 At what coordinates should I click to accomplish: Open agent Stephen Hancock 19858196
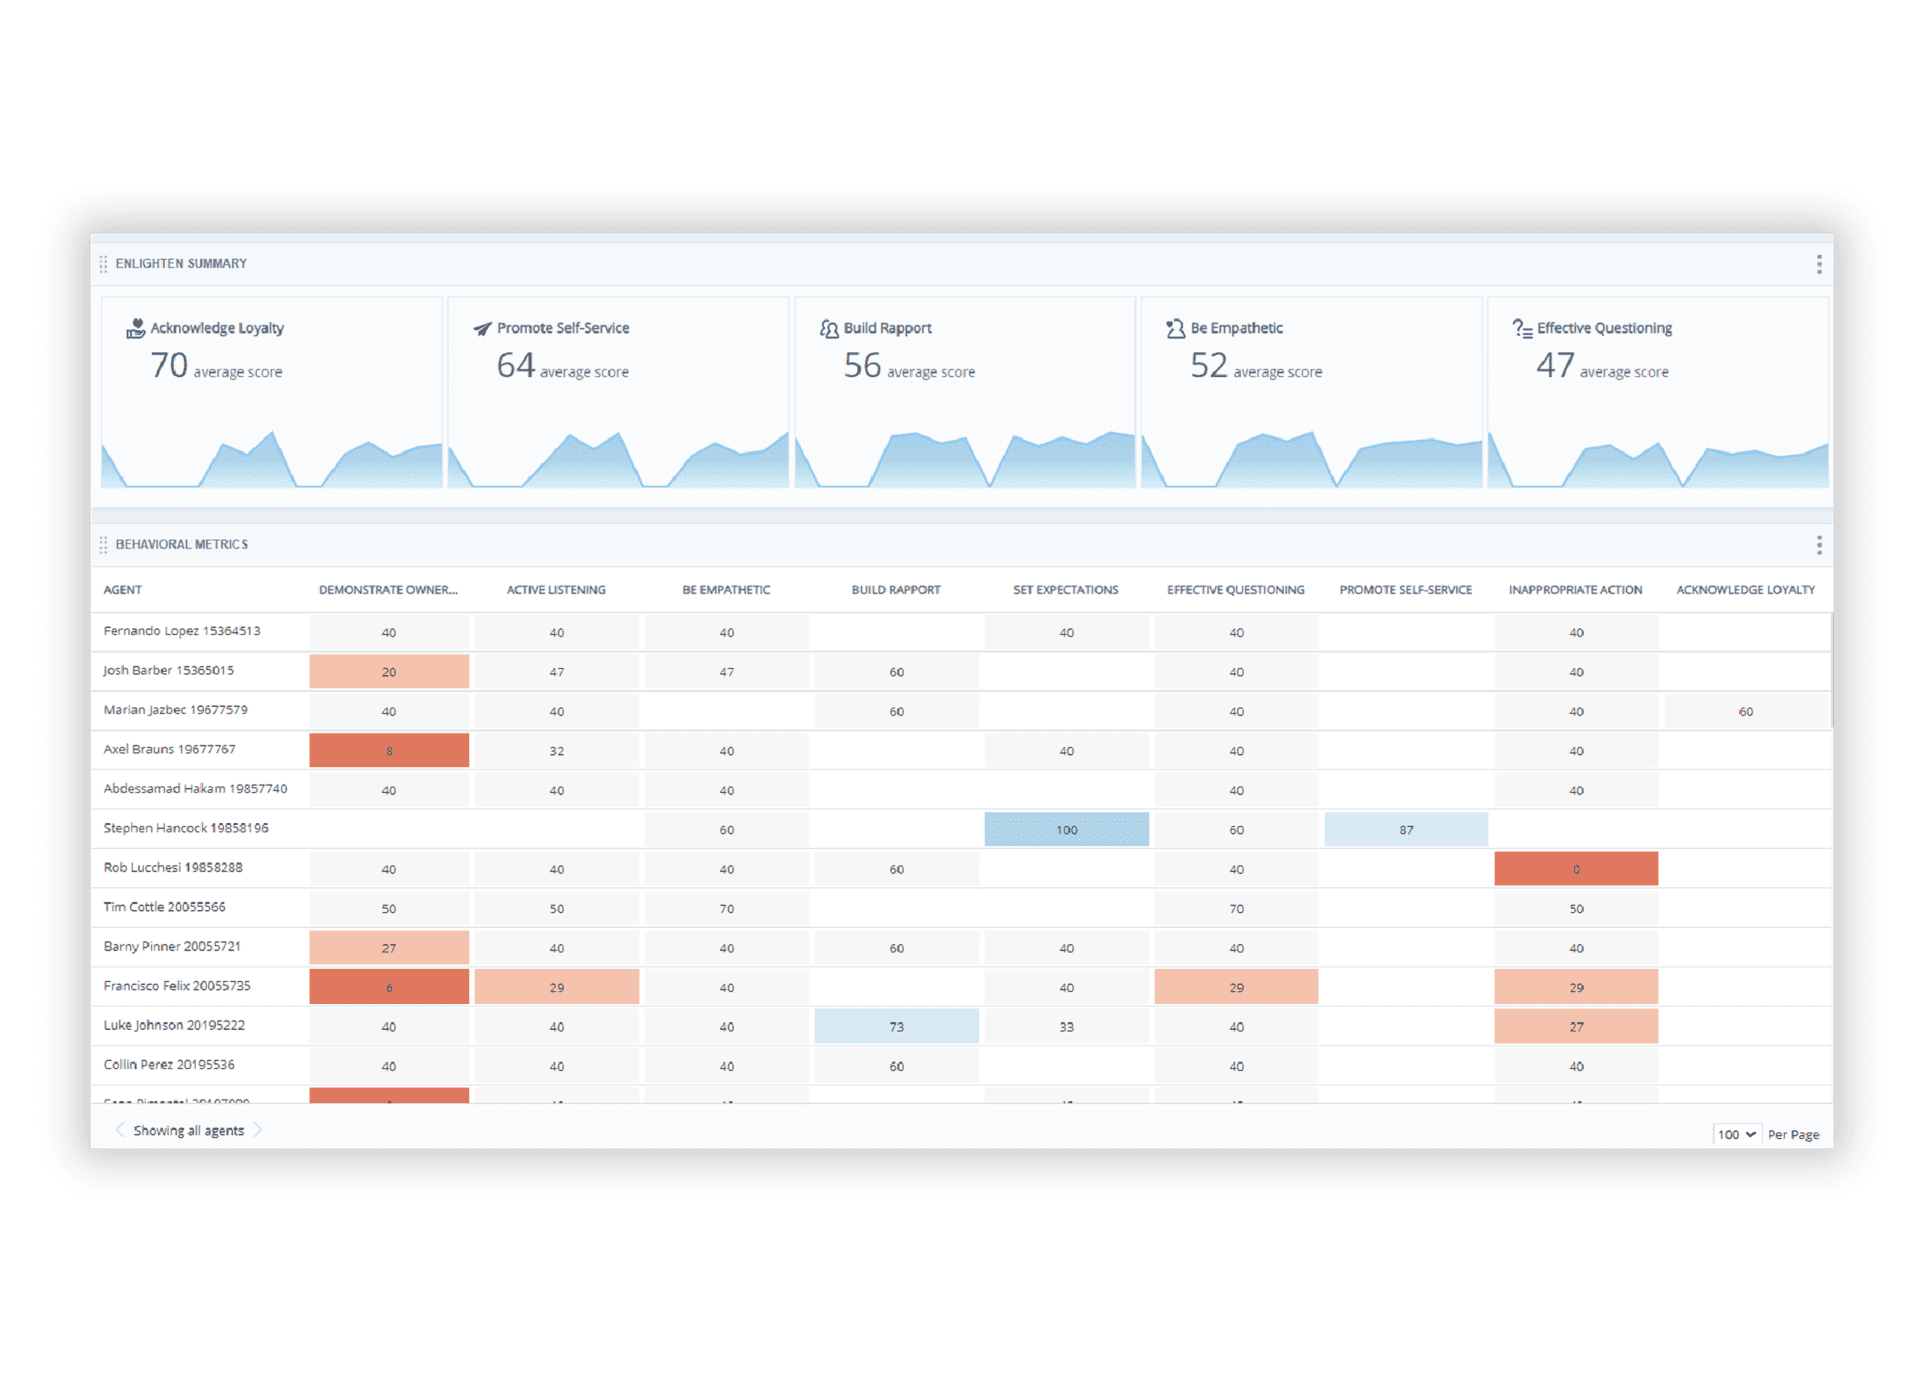(x=186, y=828)
